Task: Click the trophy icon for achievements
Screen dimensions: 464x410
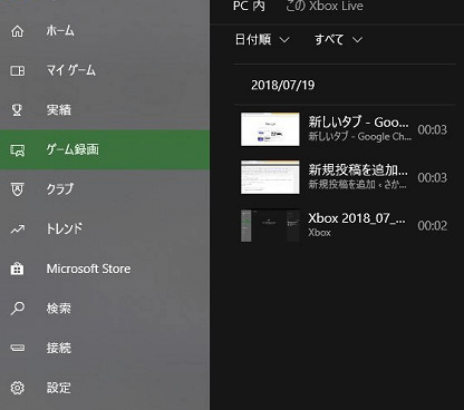Action: tap(17, 110)
